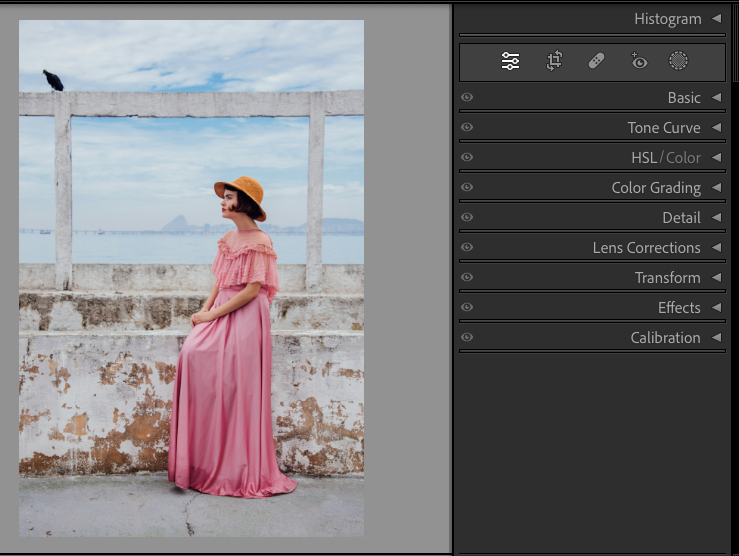Toggle Calibration panel eye icon

(467, 337)
